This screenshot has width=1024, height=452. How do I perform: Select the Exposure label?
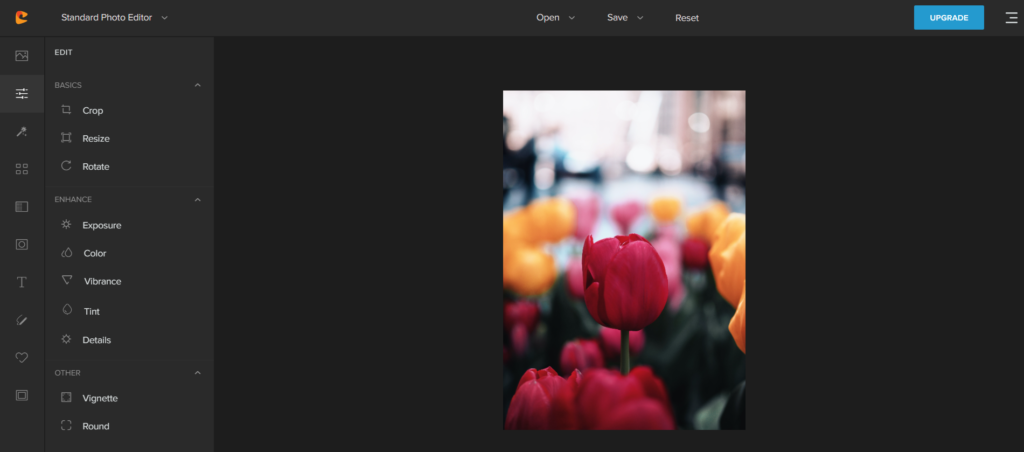click(x=102, y=225)
